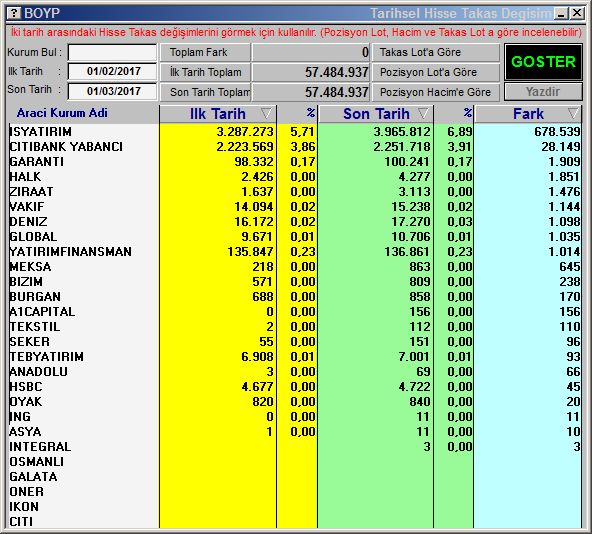Select the TEKSTIL row name

click(35, 327)
